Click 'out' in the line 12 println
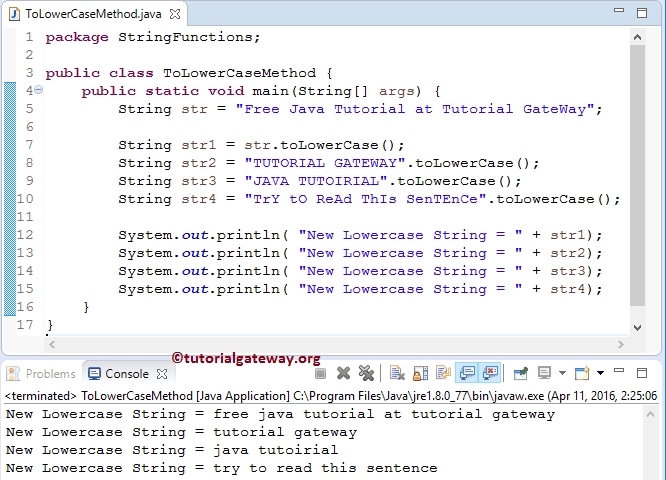The image size is (666, 480). 195,235
